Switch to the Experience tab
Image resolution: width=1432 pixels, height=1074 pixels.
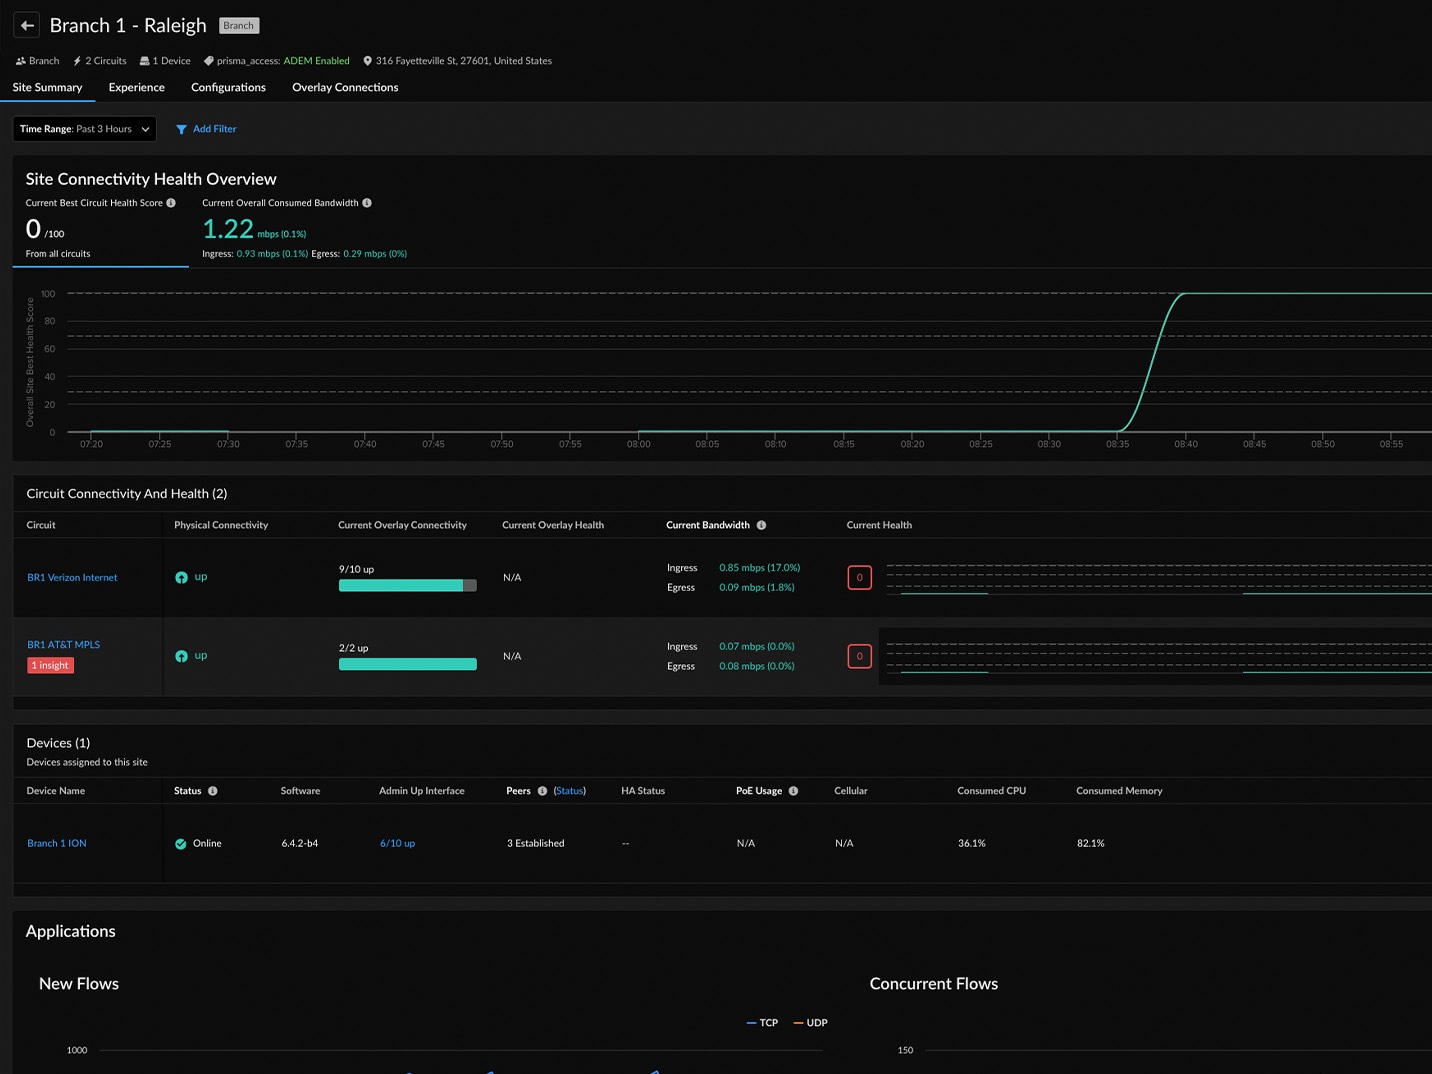tap(137, 88)
